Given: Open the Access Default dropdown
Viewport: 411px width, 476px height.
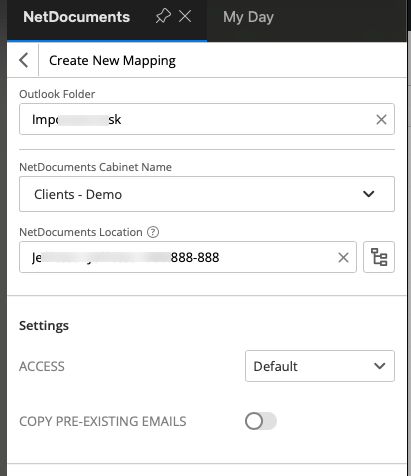Looking at the screenshot, I should (320, 366).
